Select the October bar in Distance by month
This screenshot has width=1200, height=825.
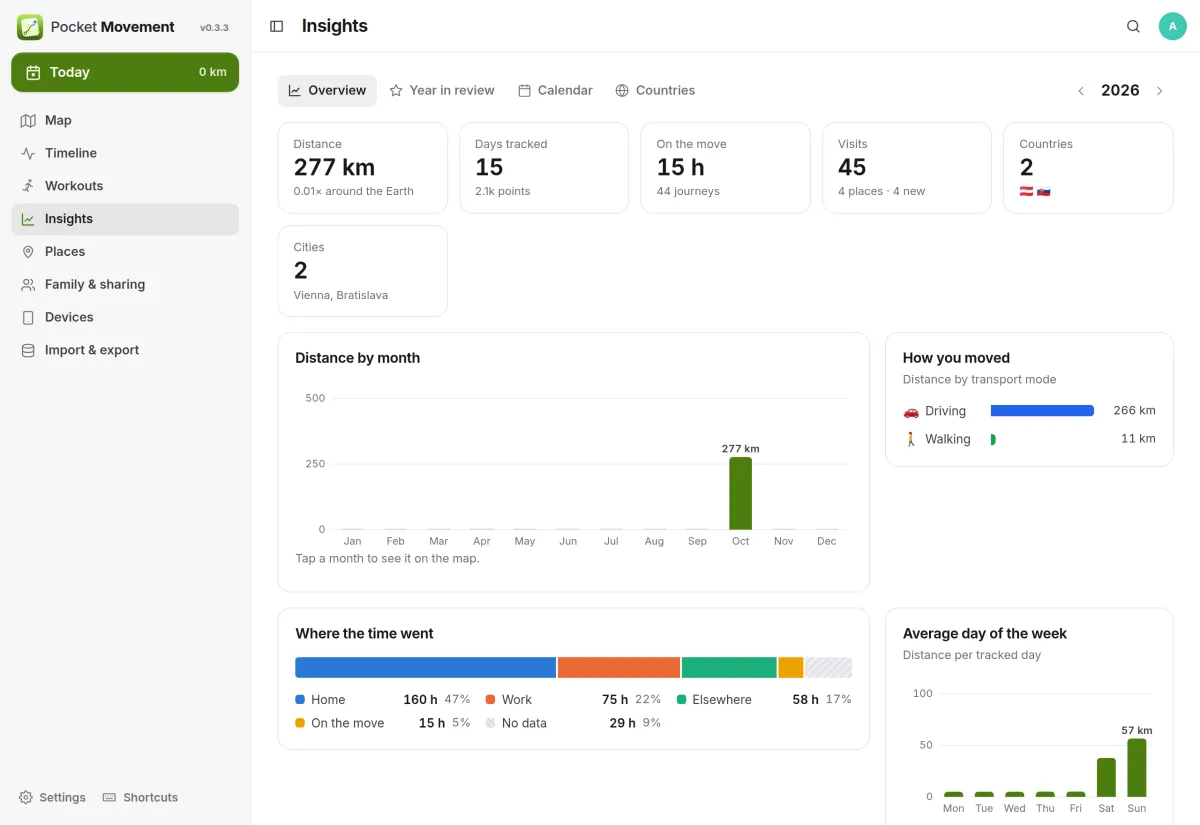tap(740, 493)
